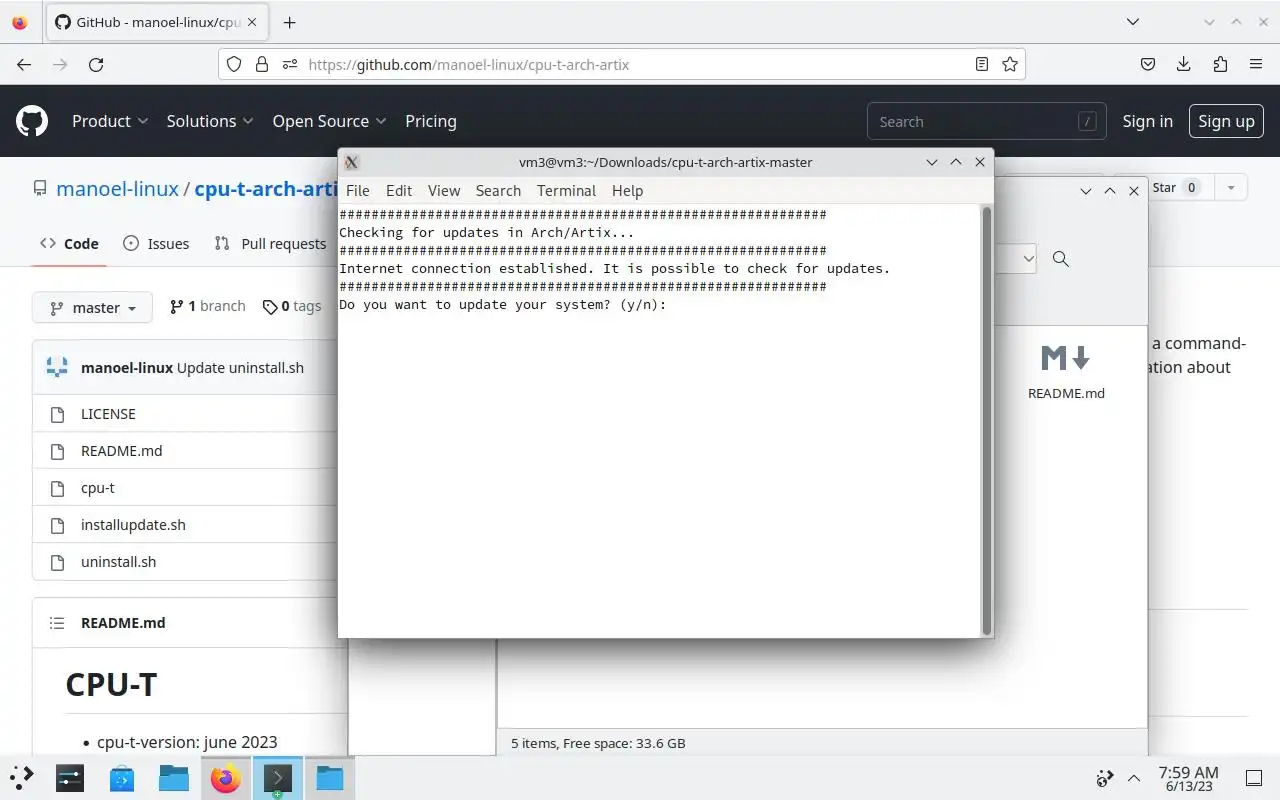1280x800 pixels.
Task: Click the README.md outline list icon
Action: 57,622
